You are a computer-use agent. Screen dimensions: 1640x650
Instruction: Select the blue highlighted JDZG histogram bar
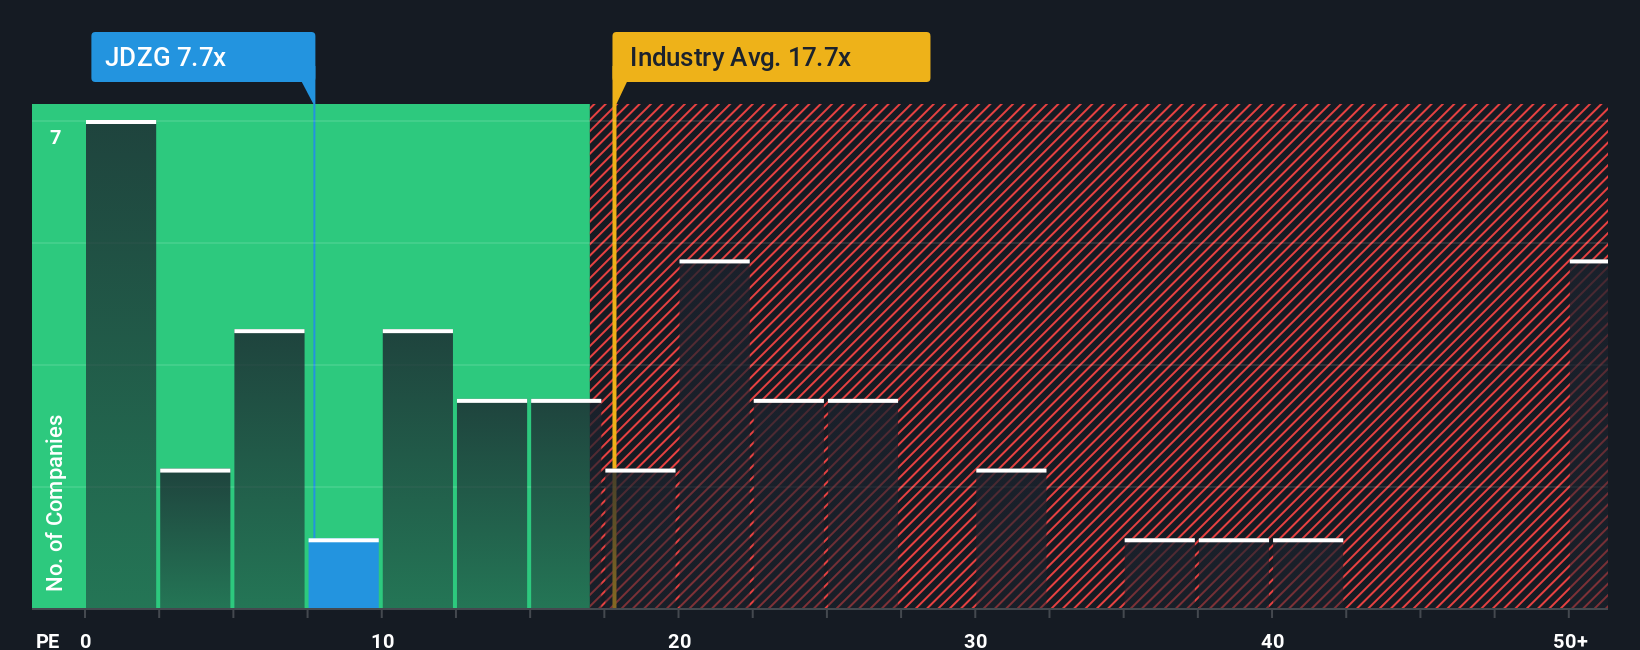point(344,574)
